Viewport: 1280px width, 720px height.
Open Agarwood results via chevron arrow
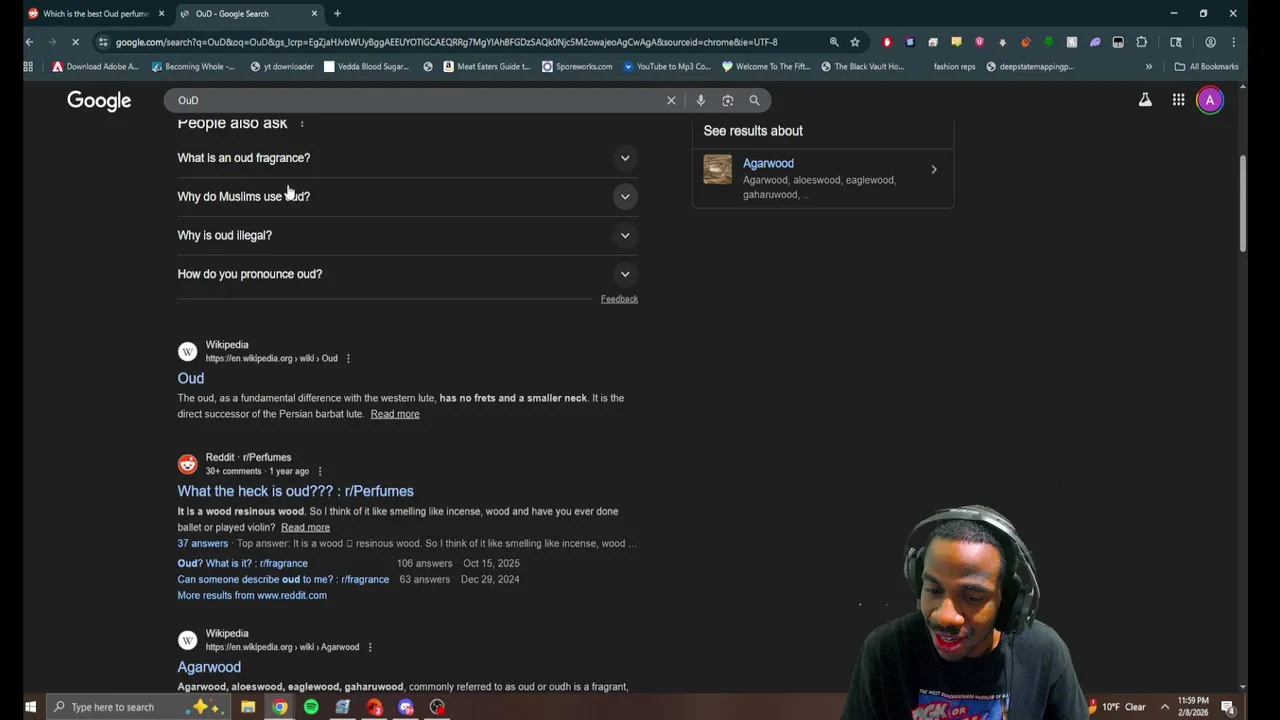click(x=934, y=170)
